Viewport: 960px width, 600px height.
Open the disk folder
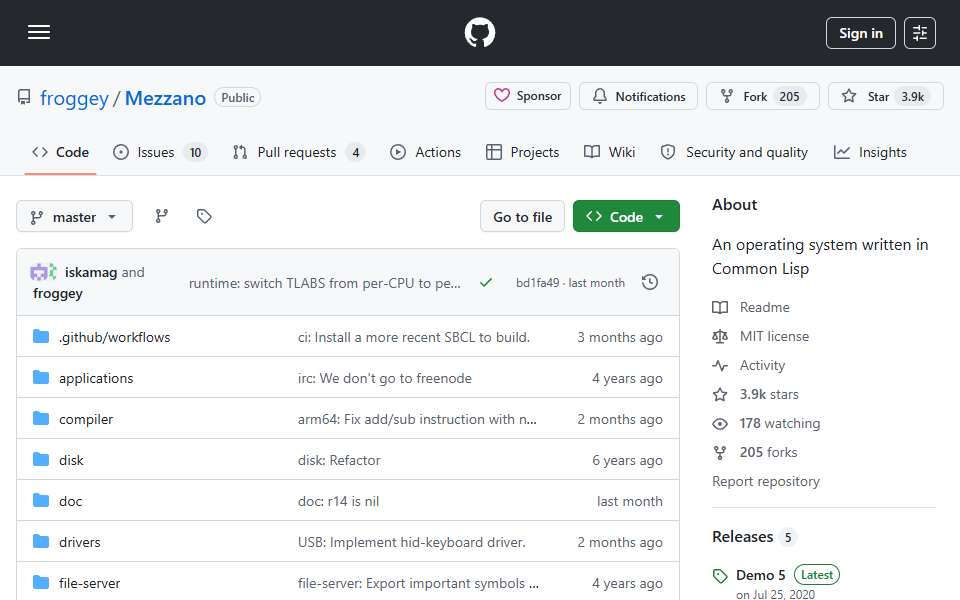71,460
